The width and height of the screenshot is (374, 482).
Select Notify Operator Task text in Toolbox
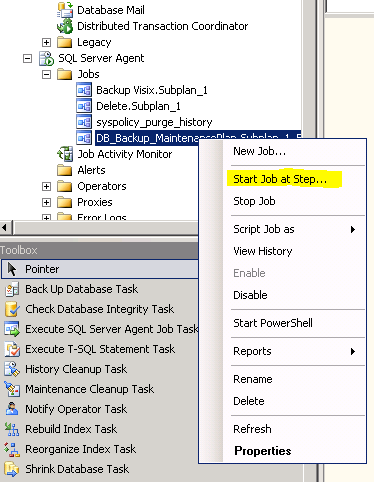(x=76, y=409)
